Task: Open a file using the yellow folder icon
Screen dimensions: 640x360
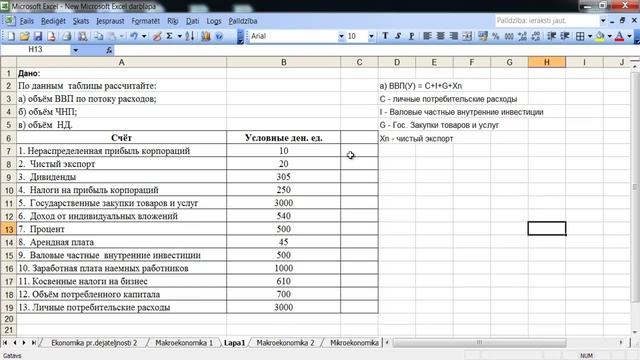Action: pyautogui.click(x=24, y=36)
